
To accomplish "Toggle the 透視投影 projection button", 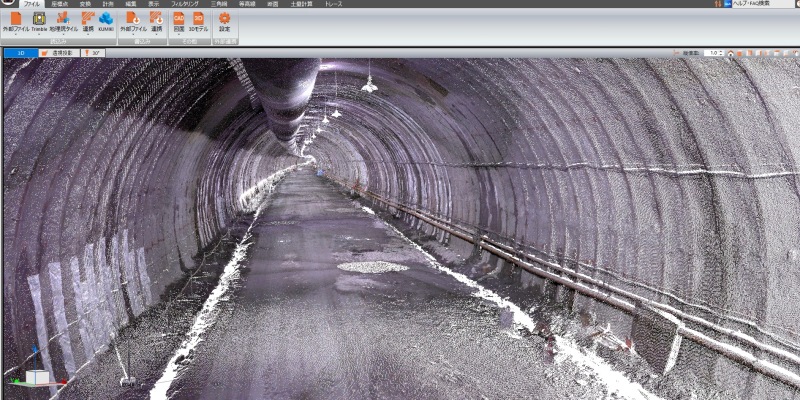I will pos(59,53).
